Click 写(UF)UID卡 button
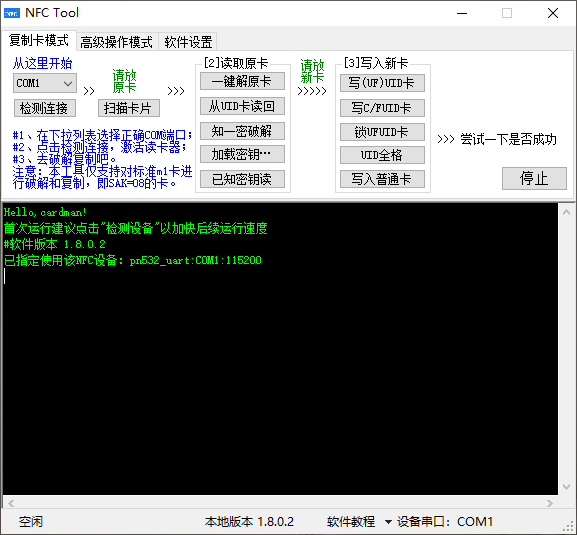This screenshot has height=535, width=577. pos(382,83)
